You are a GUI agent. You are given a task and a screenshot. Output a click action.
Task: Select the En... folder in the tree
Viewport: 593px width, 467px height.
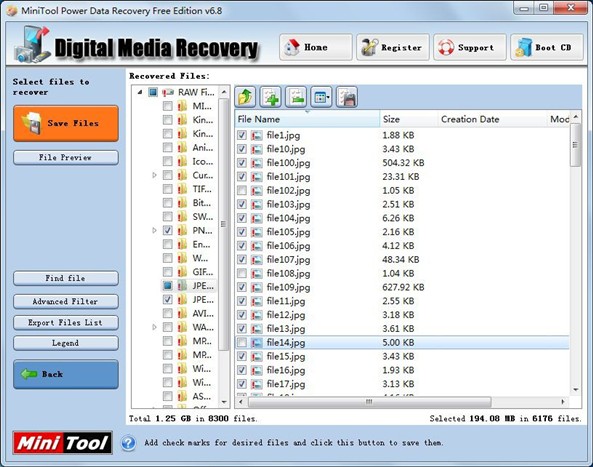tap(201, 244)
